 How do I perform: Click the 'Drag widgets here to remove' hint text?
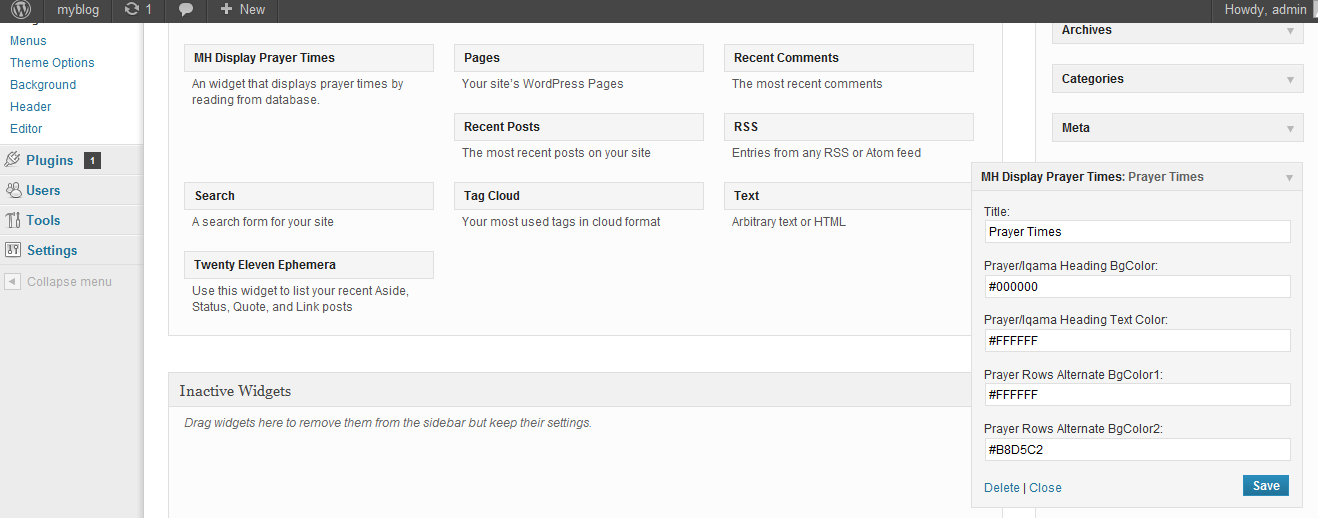click(388, 423)
